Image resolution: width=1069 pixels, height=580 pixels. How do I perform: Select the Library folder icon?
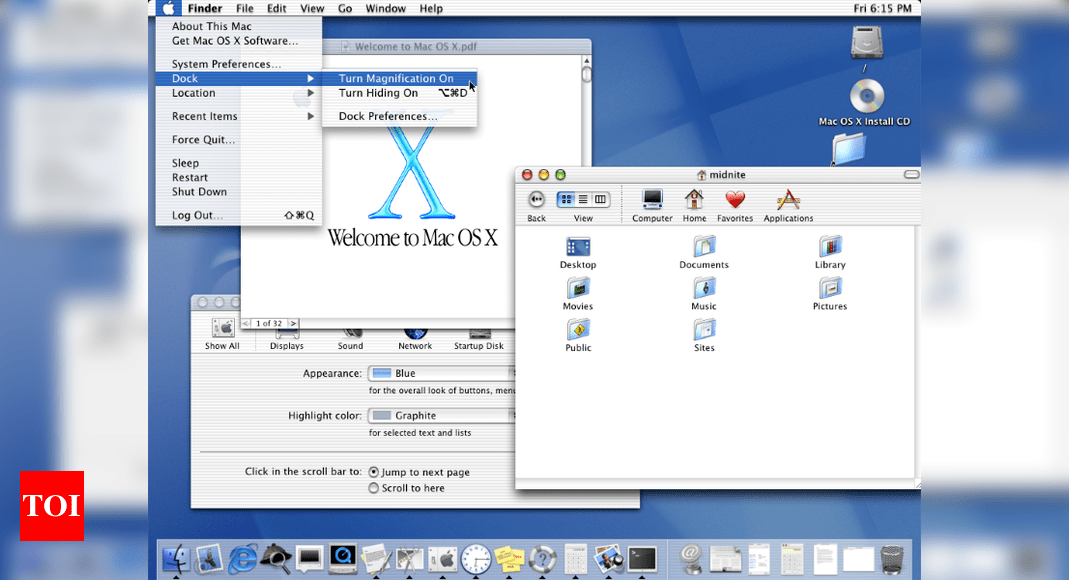coord(830,252)
